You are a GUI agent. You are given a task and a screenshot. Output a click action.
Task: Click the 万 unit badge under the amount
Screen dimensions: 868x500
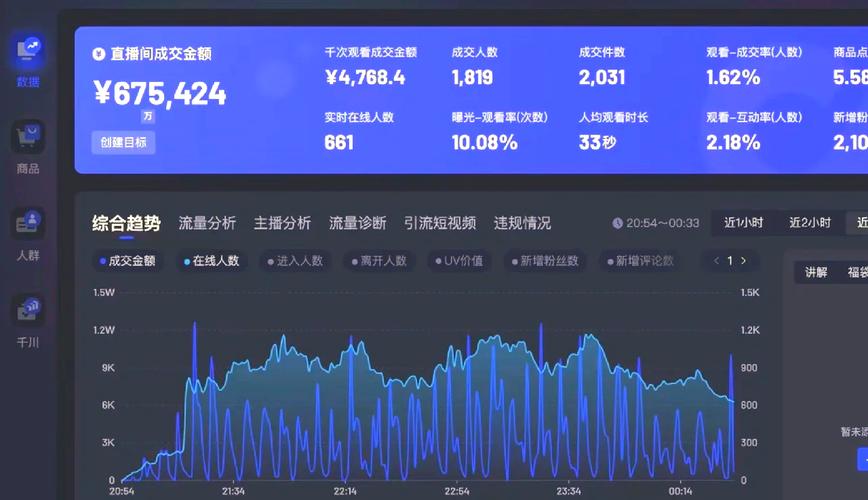[x=147, y=116]
